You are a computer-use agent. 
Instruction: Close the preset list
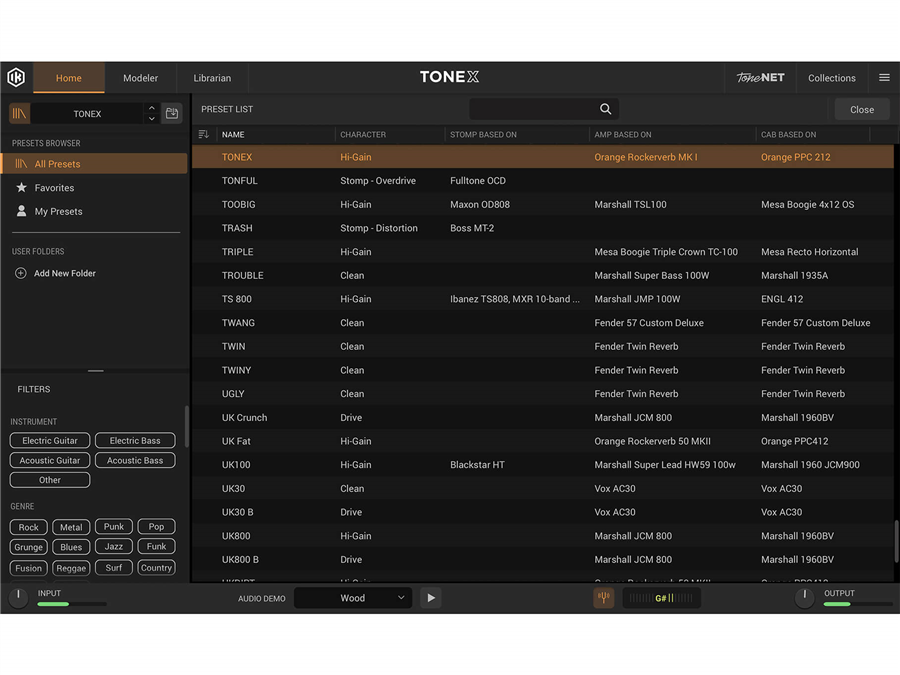861,110
